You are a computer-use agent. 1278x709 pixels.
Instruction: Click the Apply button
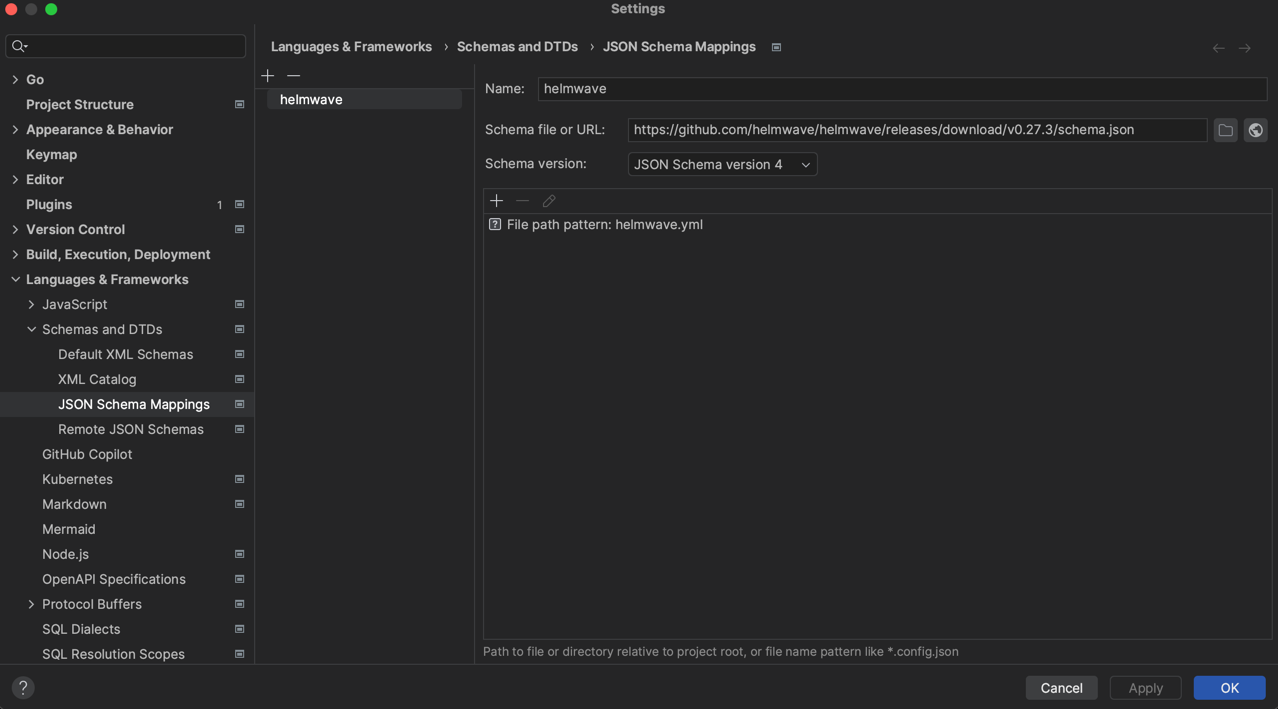pos(1145,688)
